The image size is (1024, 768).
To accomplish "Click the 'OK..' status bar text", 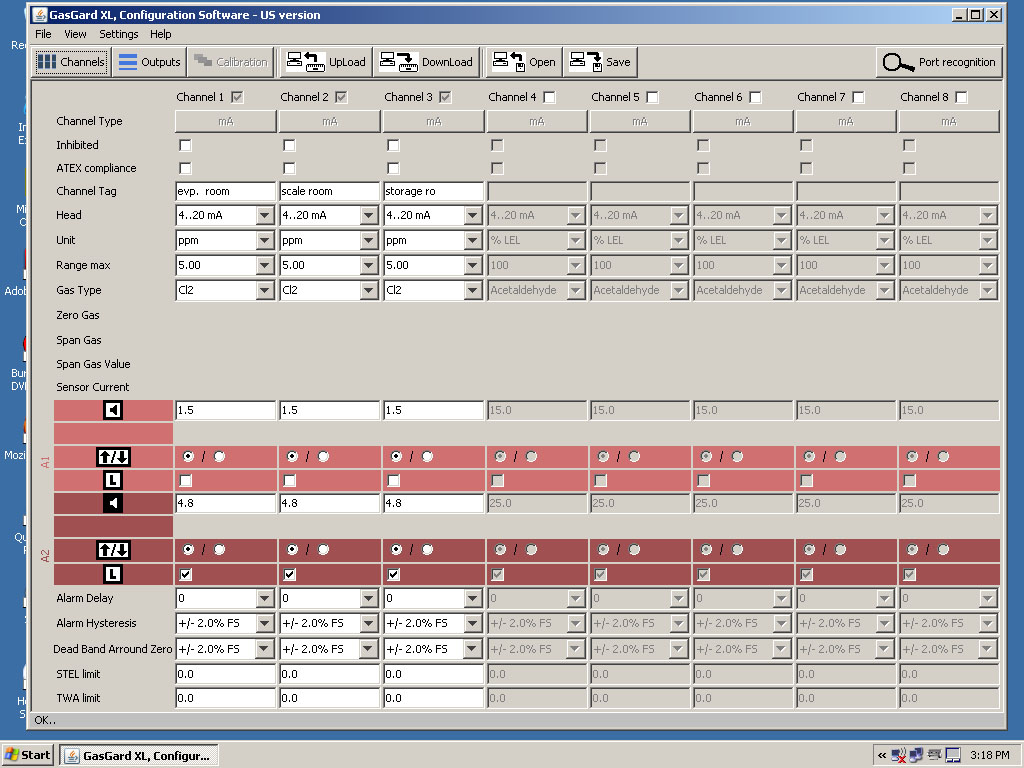I will point(45,720).
